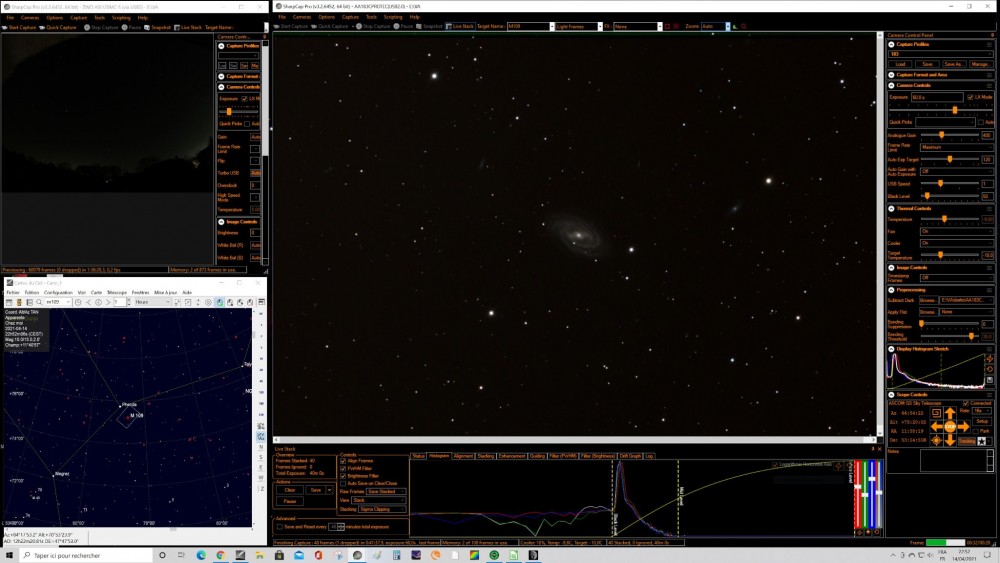Open the scope Rate dropdown

[982, 411]
